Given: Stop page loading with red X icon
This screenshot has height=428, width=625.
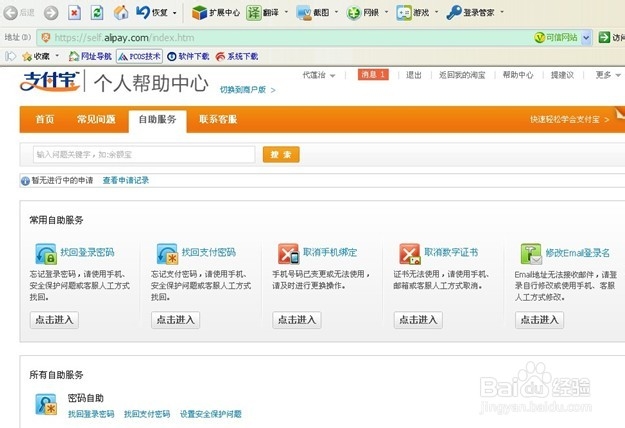Looking at the screenshot, I should [74, 13].
